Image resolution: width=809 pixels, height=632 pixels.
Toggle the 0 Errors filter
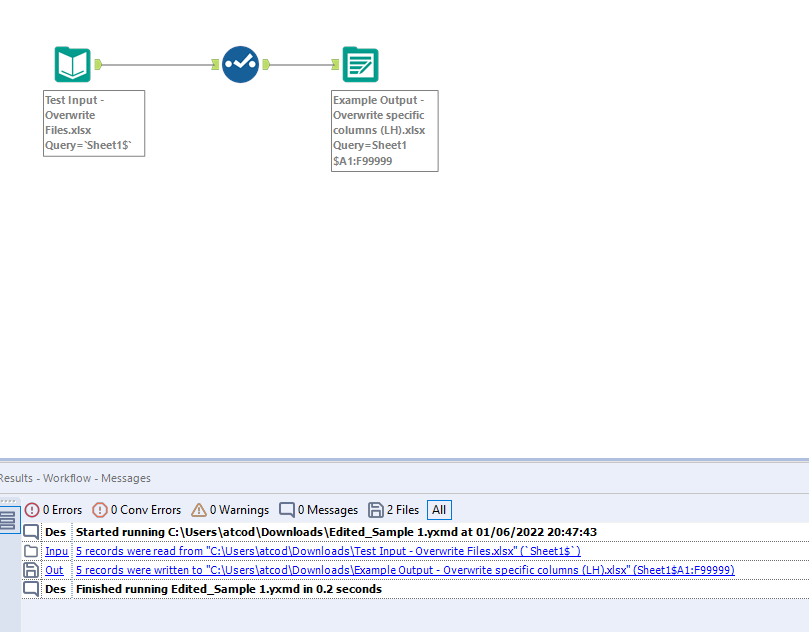(49, 510)
